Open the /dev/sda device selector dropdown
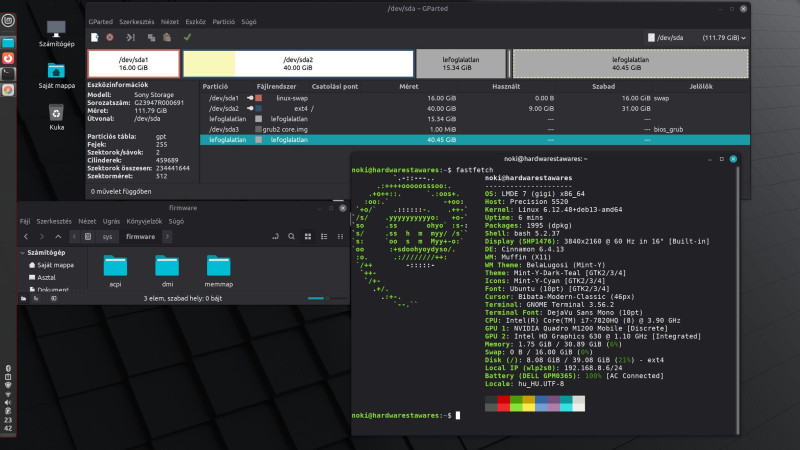 (695, 37)
